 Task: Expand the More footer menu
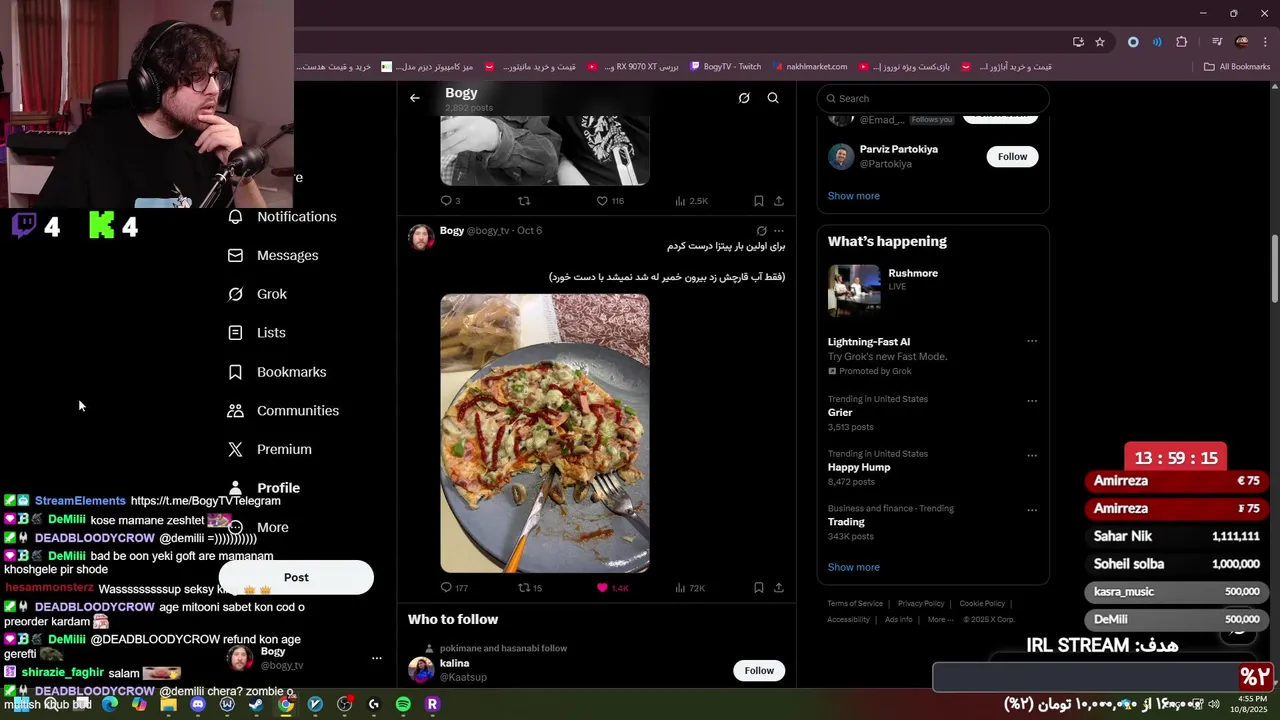[x=940, y=620]
